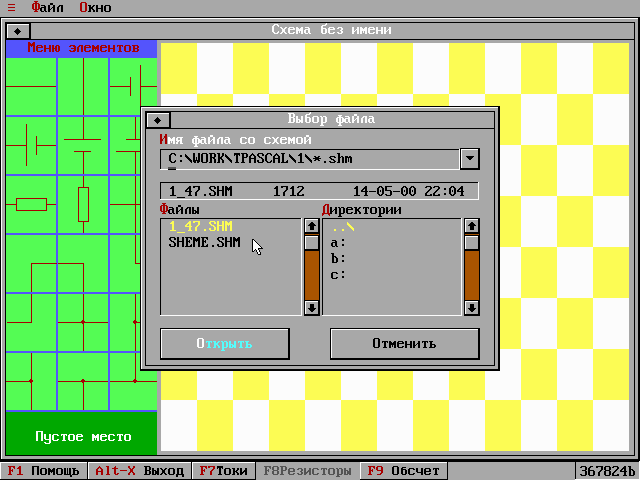Select drive c: in the directories list
This screenshot has width=640, height=480.
[x=338, y=274]
